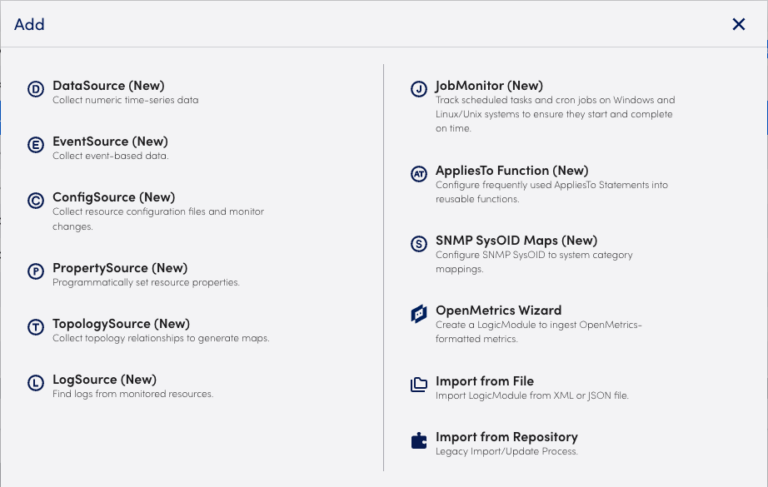768x487 pixels.
Task: Open the OpenMetrics Wizard title
Action: (498, 310)
